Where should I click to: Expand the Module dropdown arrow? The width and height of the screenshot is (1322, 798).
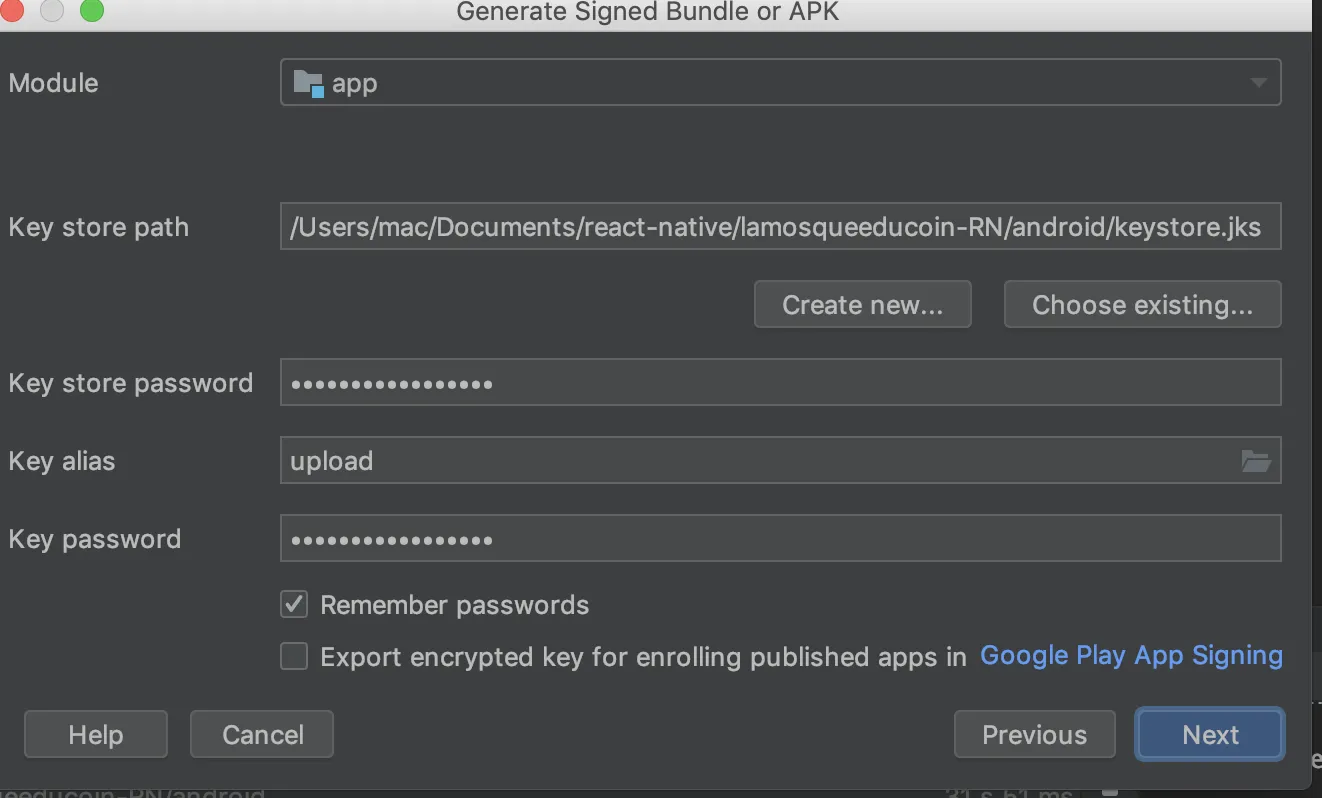pyautogui.click(x=1259, y=83)
